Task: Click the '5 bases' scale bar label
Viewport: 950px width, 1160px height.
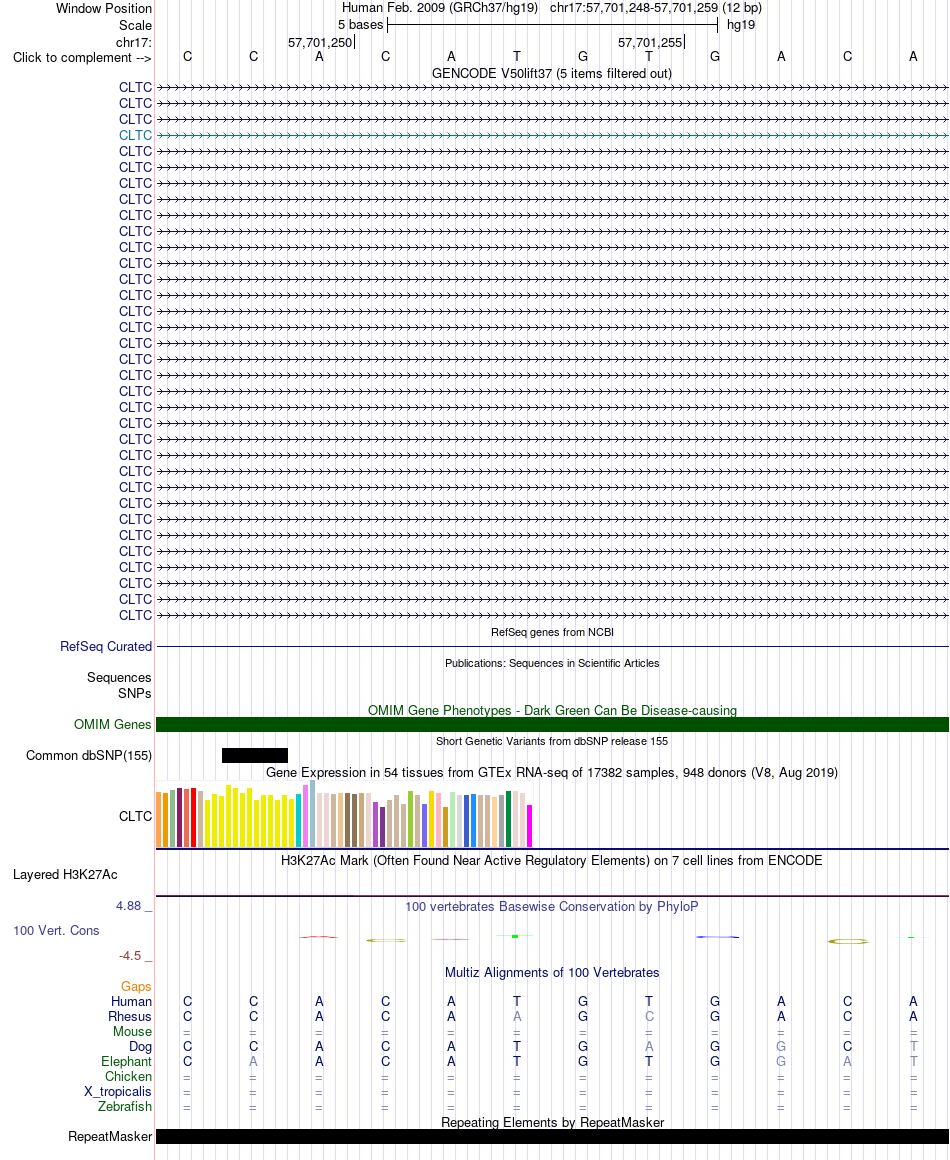Action: 361,25
